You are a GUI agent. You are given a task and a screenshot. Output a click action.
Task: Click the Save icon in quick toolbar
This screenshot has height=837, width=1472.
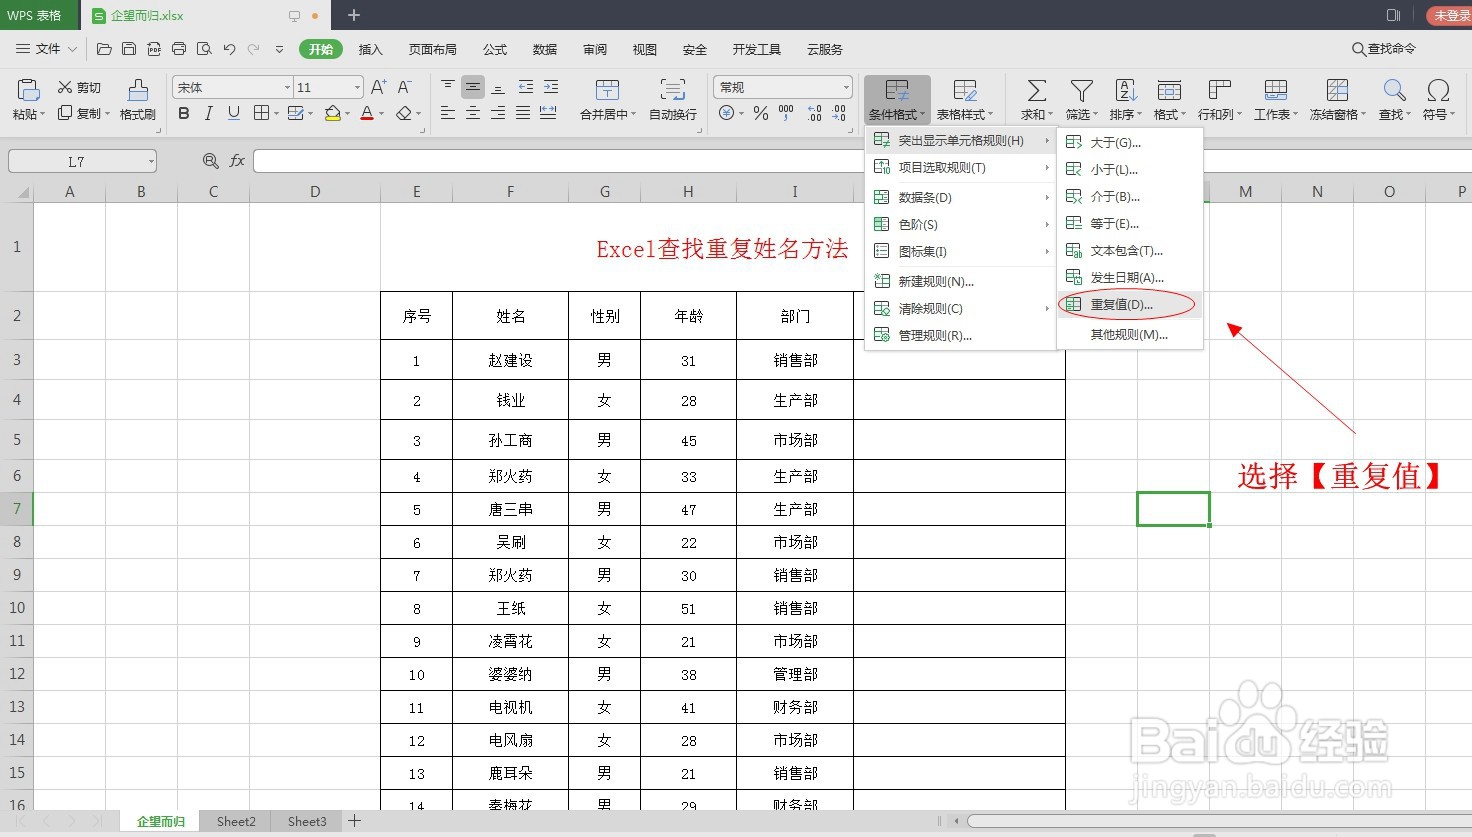(x=129, y=49)
